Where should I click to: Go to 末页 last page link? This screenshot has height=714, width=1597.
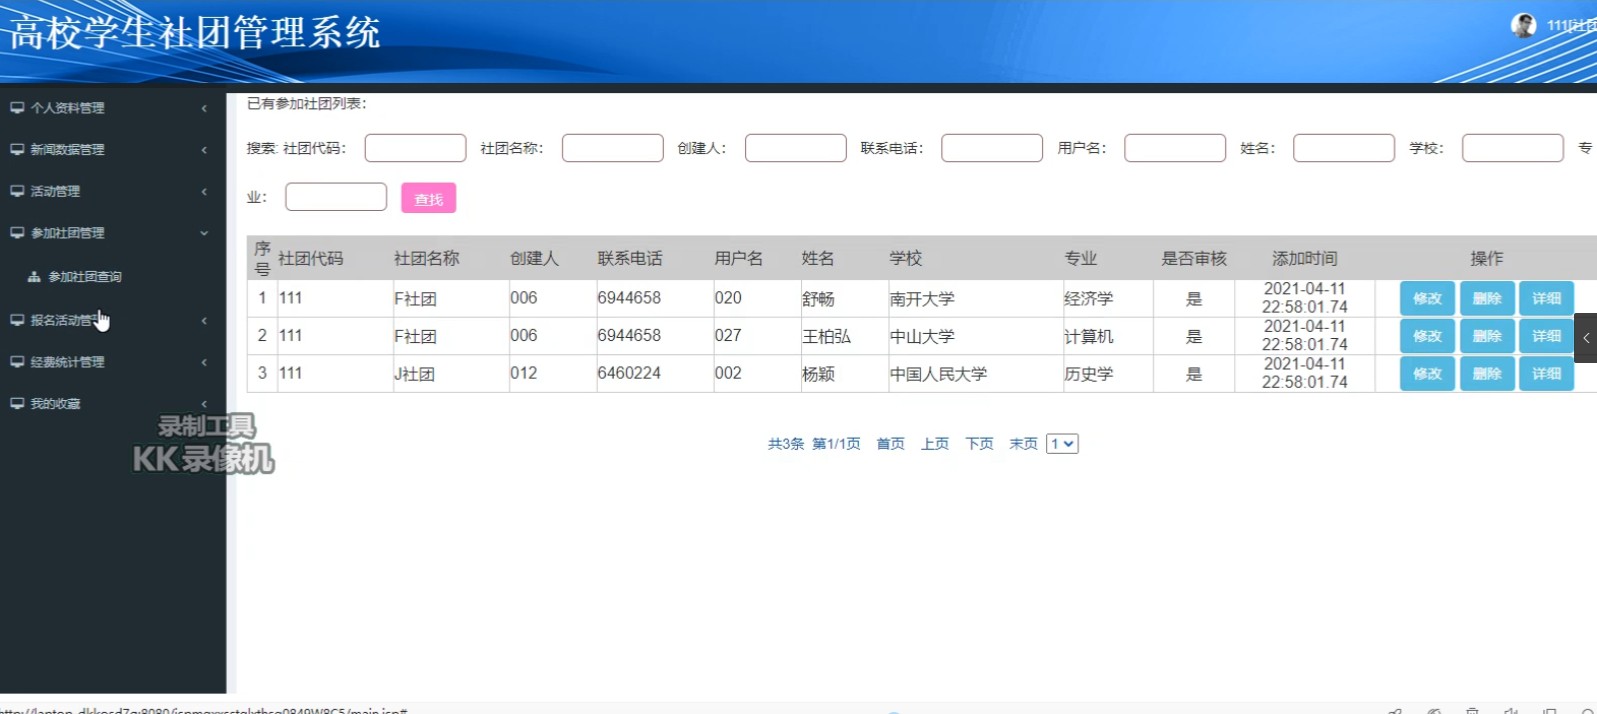click(1023, 444)
